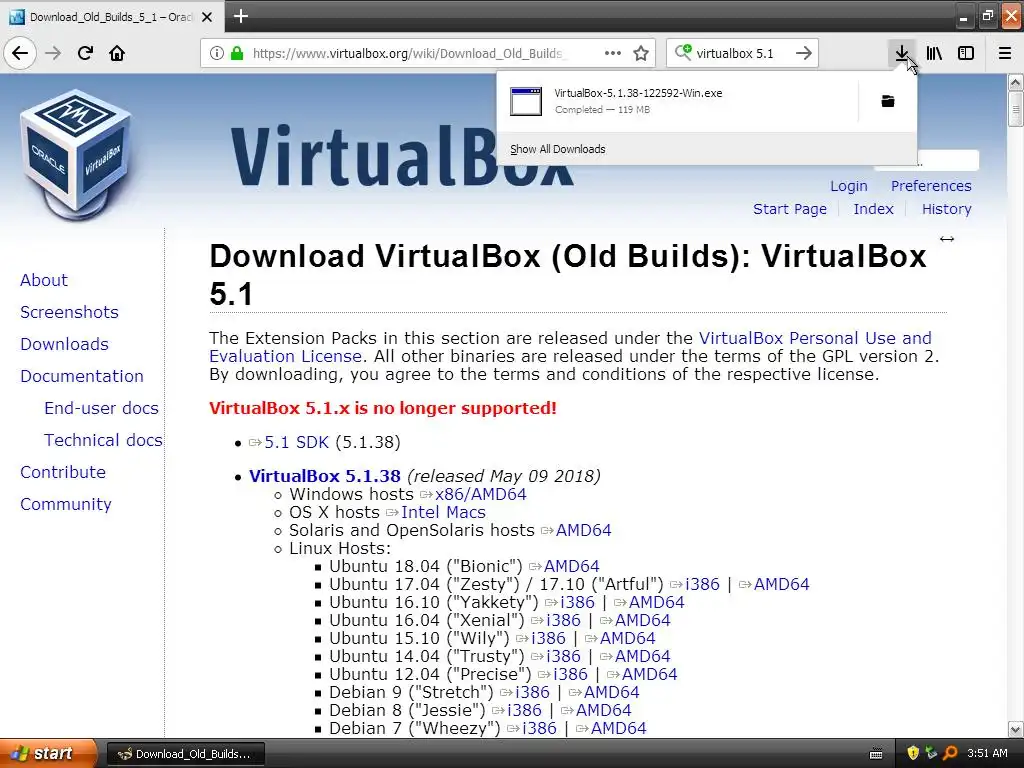Click the VirtualBox 5.1.38 heading link
Viewport: 1024px width, 768px height.
(325, 476)
